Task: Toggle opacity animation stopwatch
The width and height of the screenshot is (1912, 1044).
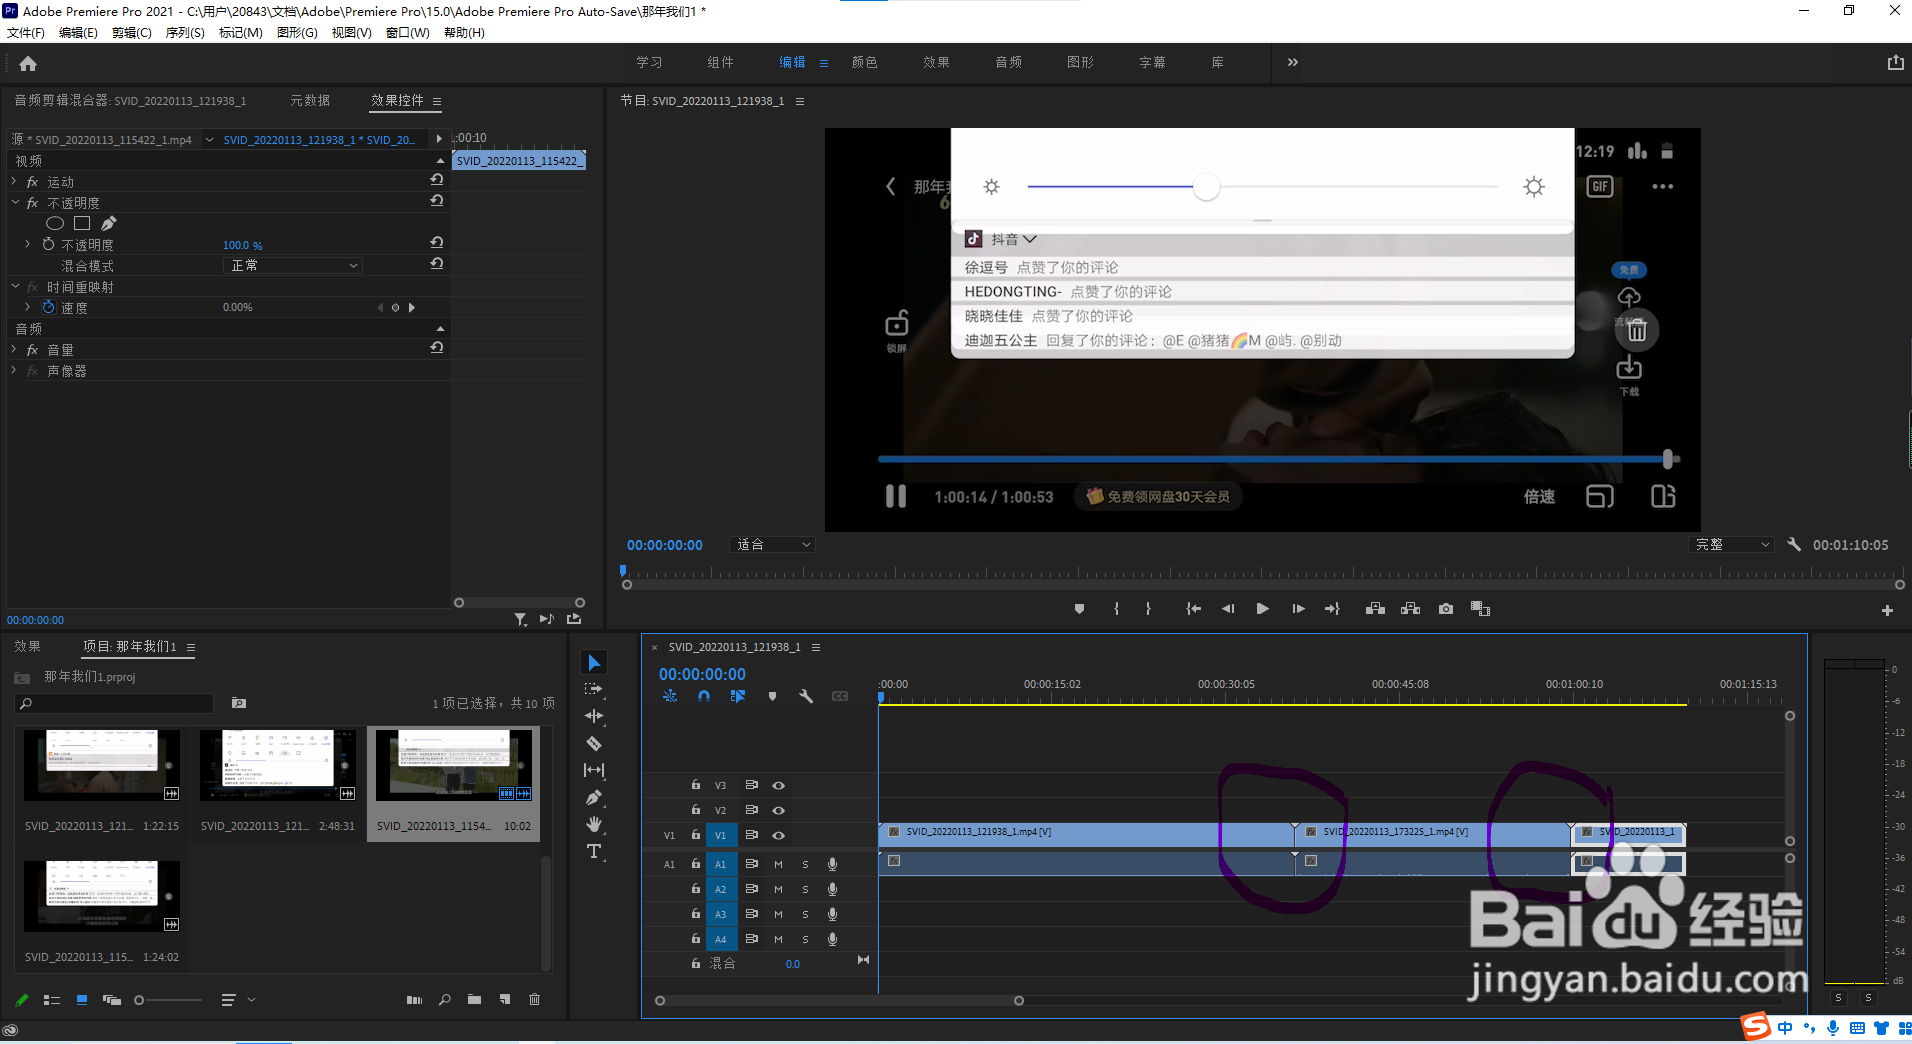Action: pyautogui.click(x=48, y=245)
